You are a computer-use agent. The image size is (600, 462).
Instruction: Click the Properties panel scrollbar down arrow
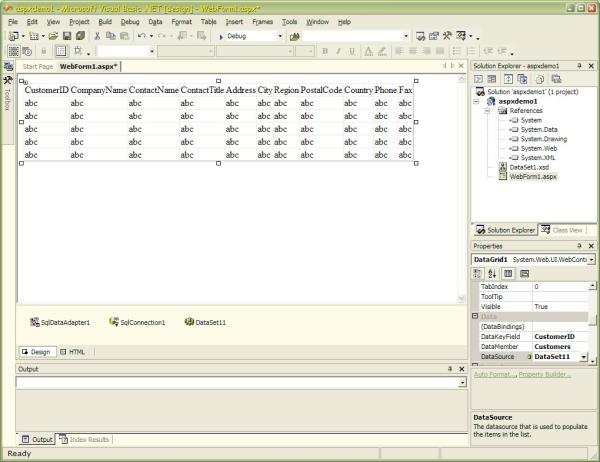(592, 361)
